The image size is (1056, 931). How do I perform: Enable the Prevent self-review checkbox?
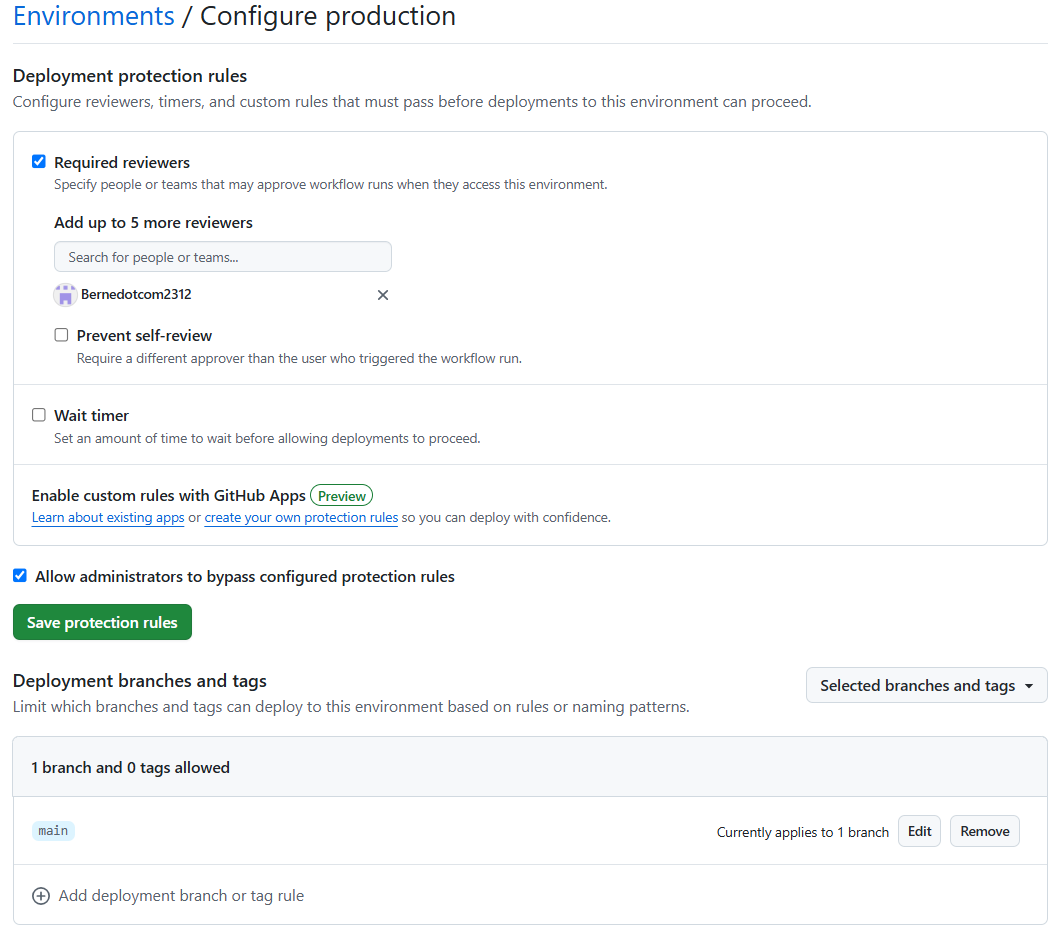point(61,335)
